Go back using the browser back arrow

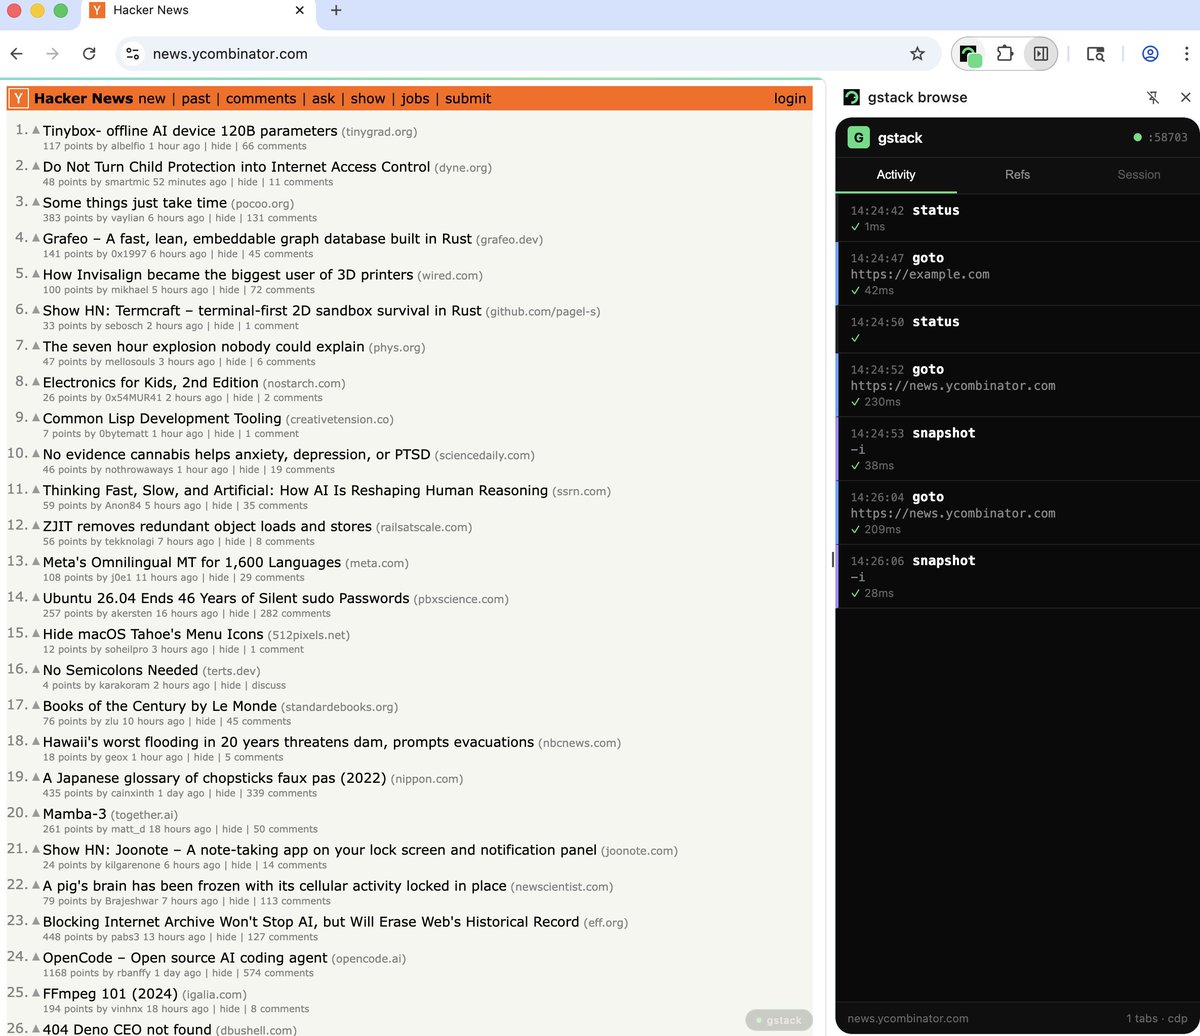point(17,54)
